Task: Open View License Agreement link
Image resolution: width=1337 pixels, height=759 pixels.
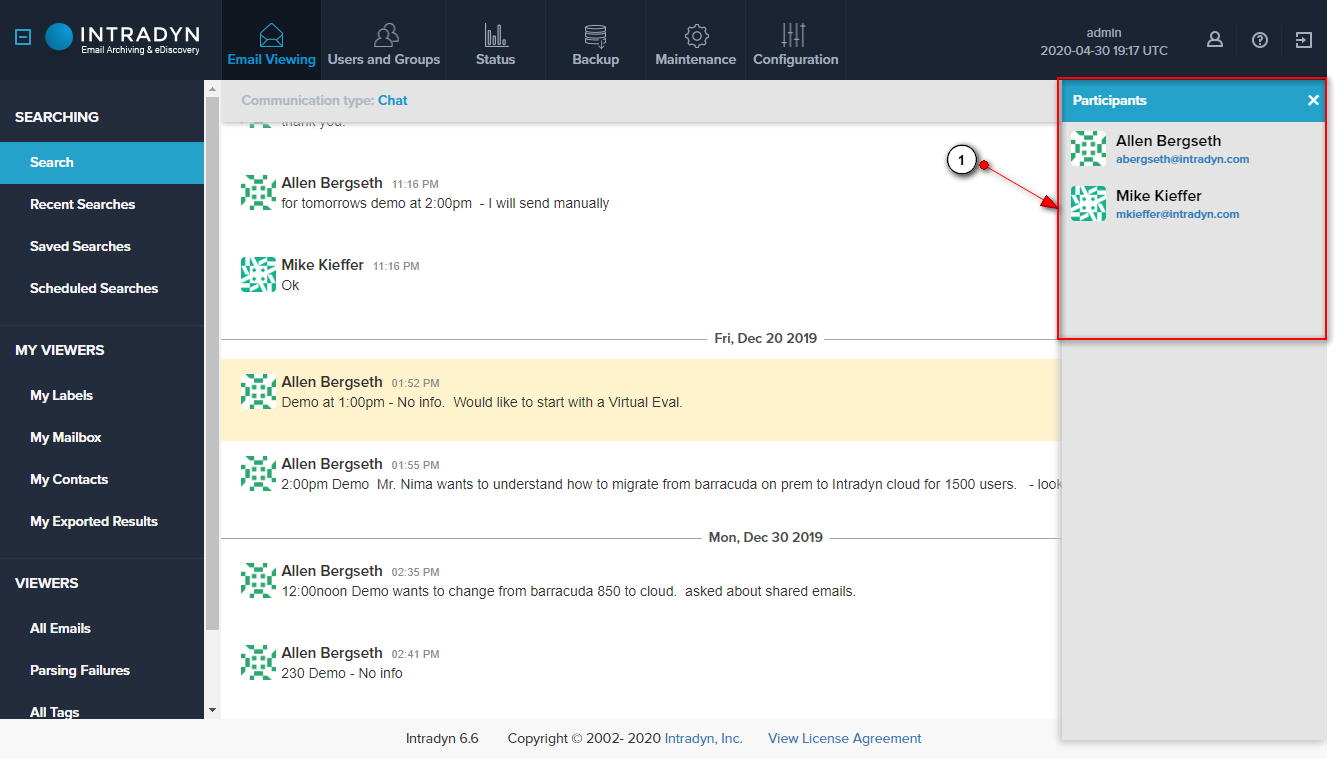Action: [845, 738]
